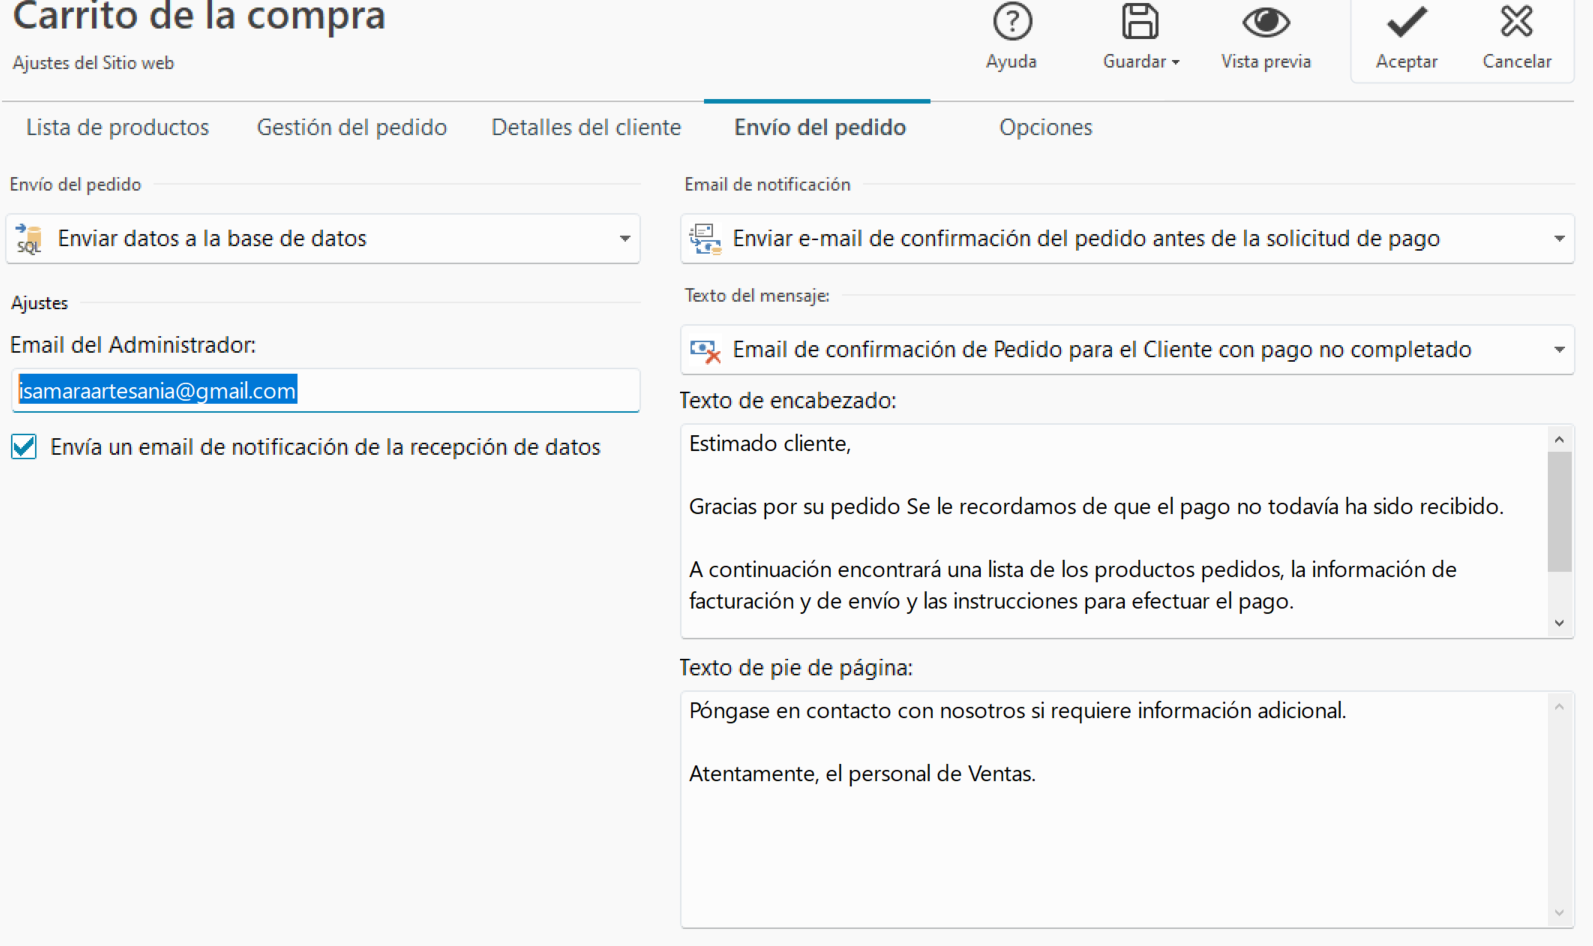1593x946 pixels.
Task: Click the header text scroll up arrow
Action: (x=1560, y=439)
